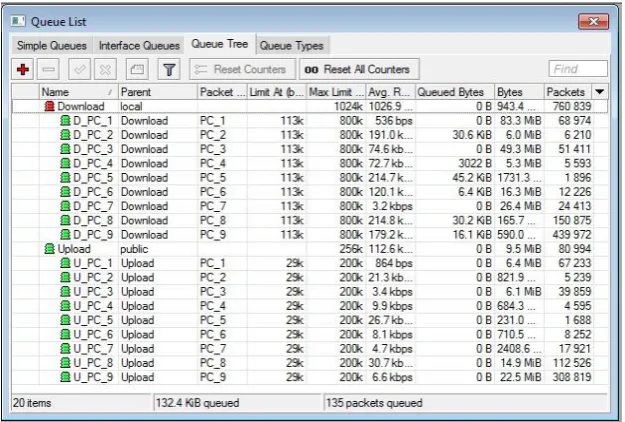Click the '1024k' max limit cell

(x=348, y=106)
